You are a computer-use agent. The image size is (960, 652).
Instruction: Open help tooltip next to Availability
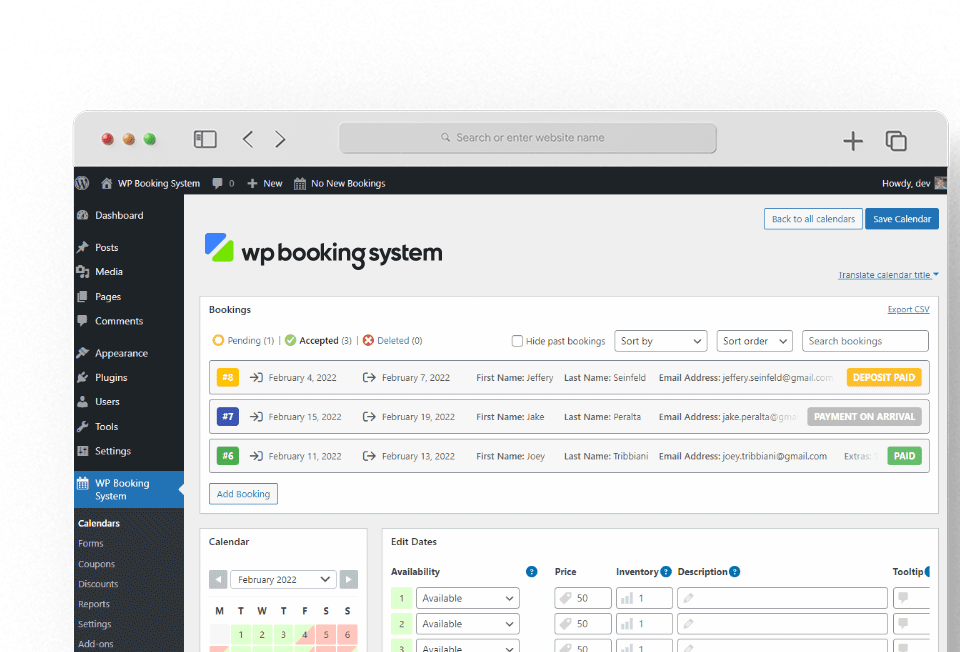pos(532,572)
